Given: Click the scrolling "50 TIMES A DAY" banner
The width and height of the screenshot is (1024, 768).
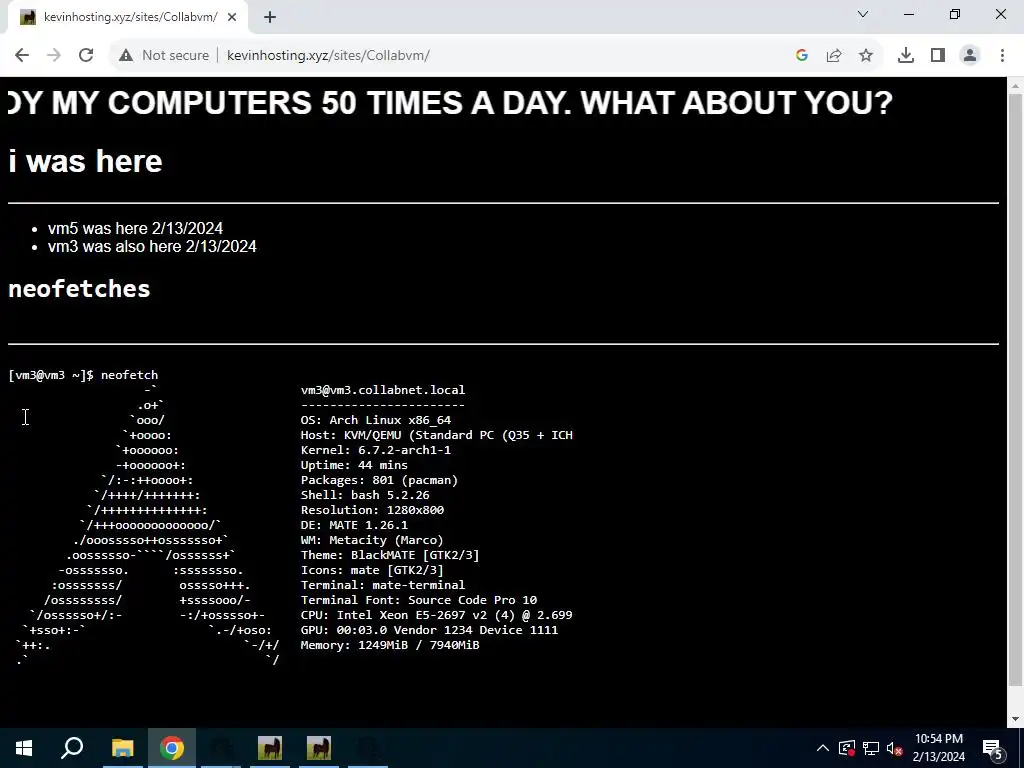Looking at the screenshot, I should (x=450, y=103).
